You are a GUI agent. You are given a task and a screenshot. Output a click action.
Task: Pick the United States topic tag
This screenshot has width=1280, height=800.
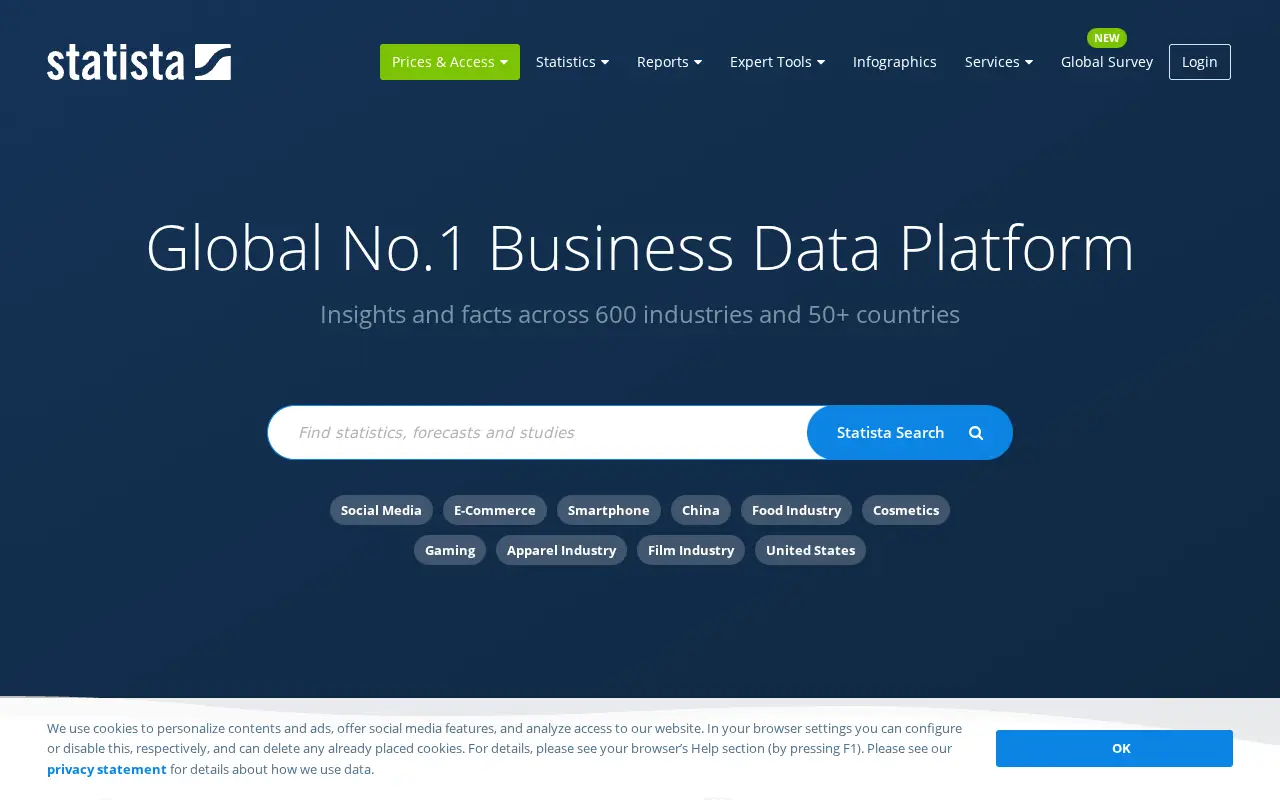[x=810, y=550]
